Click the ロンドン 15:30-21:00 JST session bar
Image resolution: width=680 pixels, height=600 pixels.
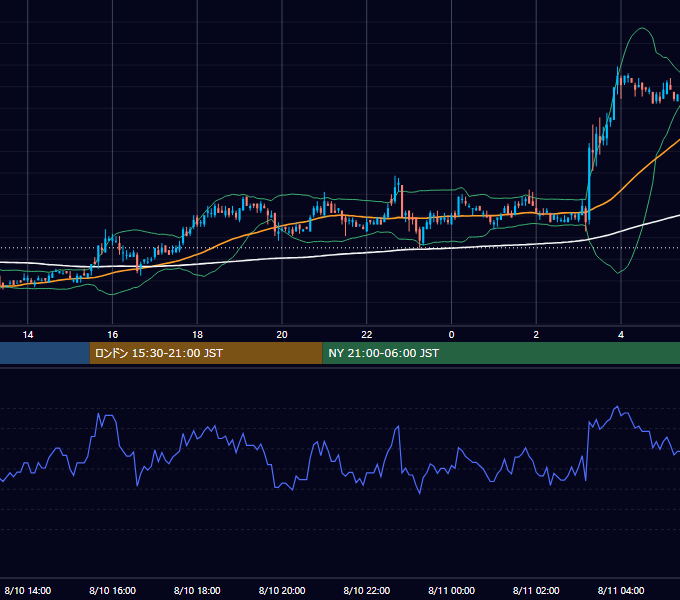(x=206, y=353)
